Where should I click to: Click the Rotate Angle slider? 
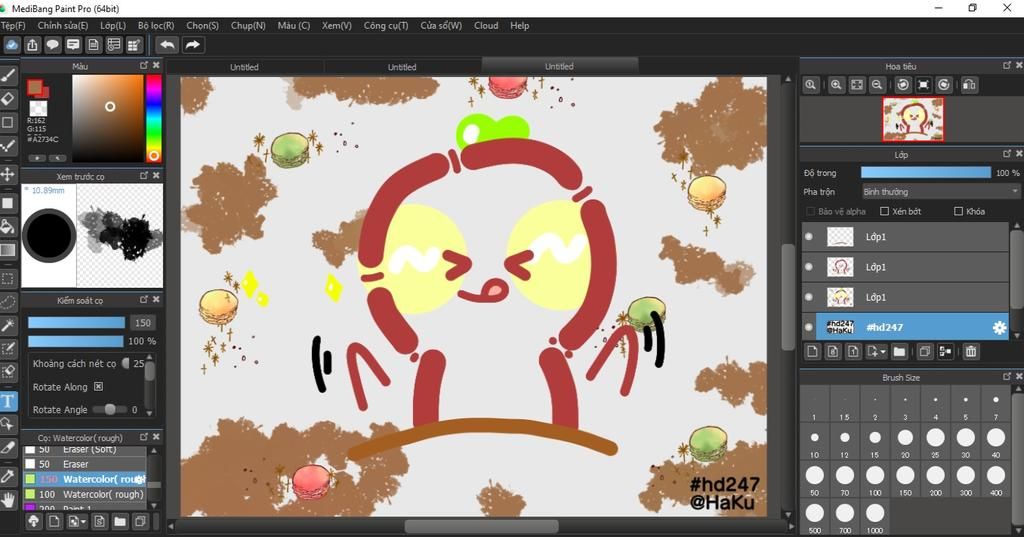108,410
